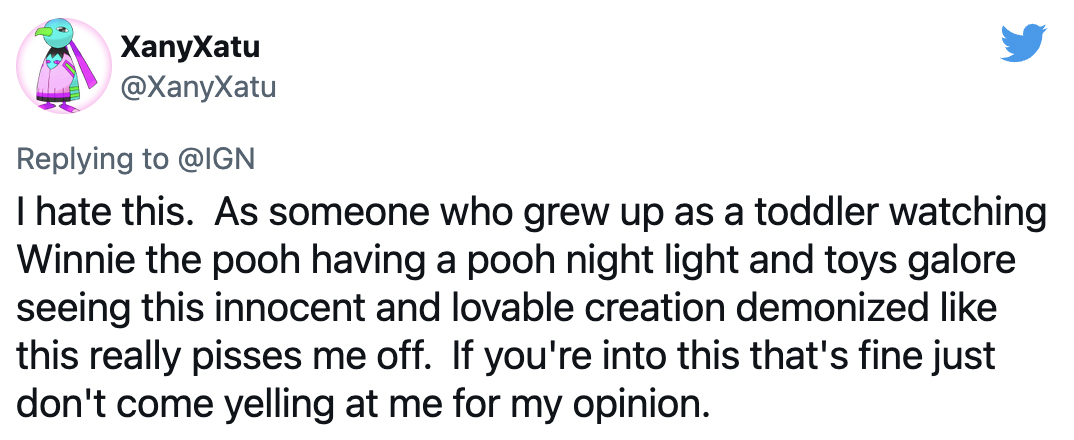Image resolution: width=1074 pixels, height=440 pixels.
Task: Click the bold XanyXatu display name
Action: (x=190, y=47)
